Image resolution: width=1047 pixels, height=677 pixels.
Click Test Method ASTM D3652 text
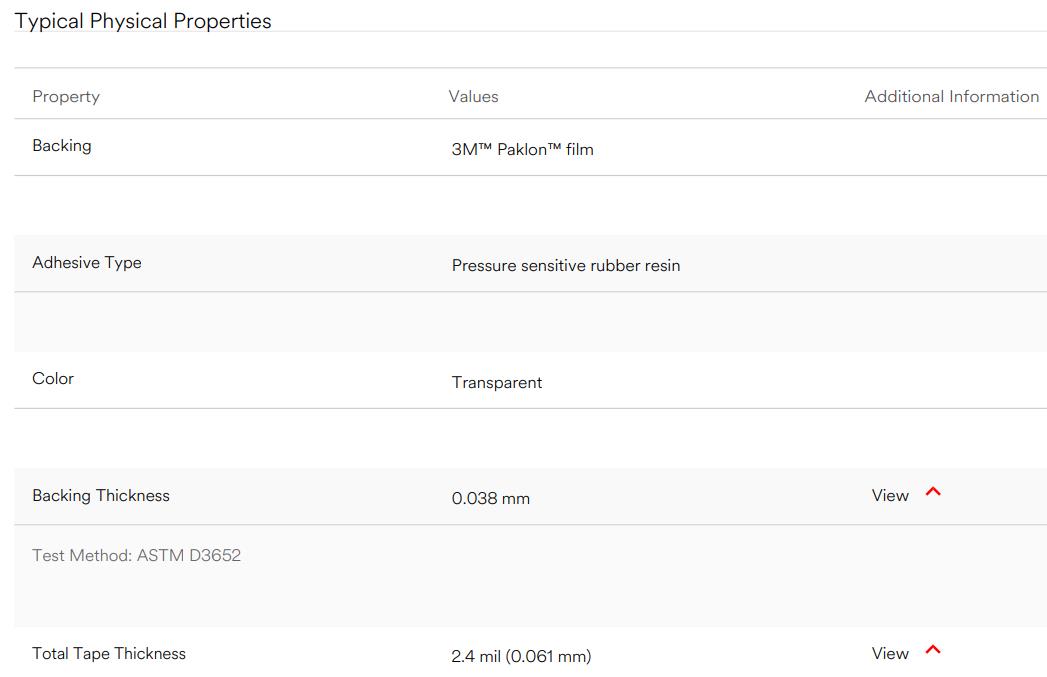pyautogui.click(x=136, y=555)
